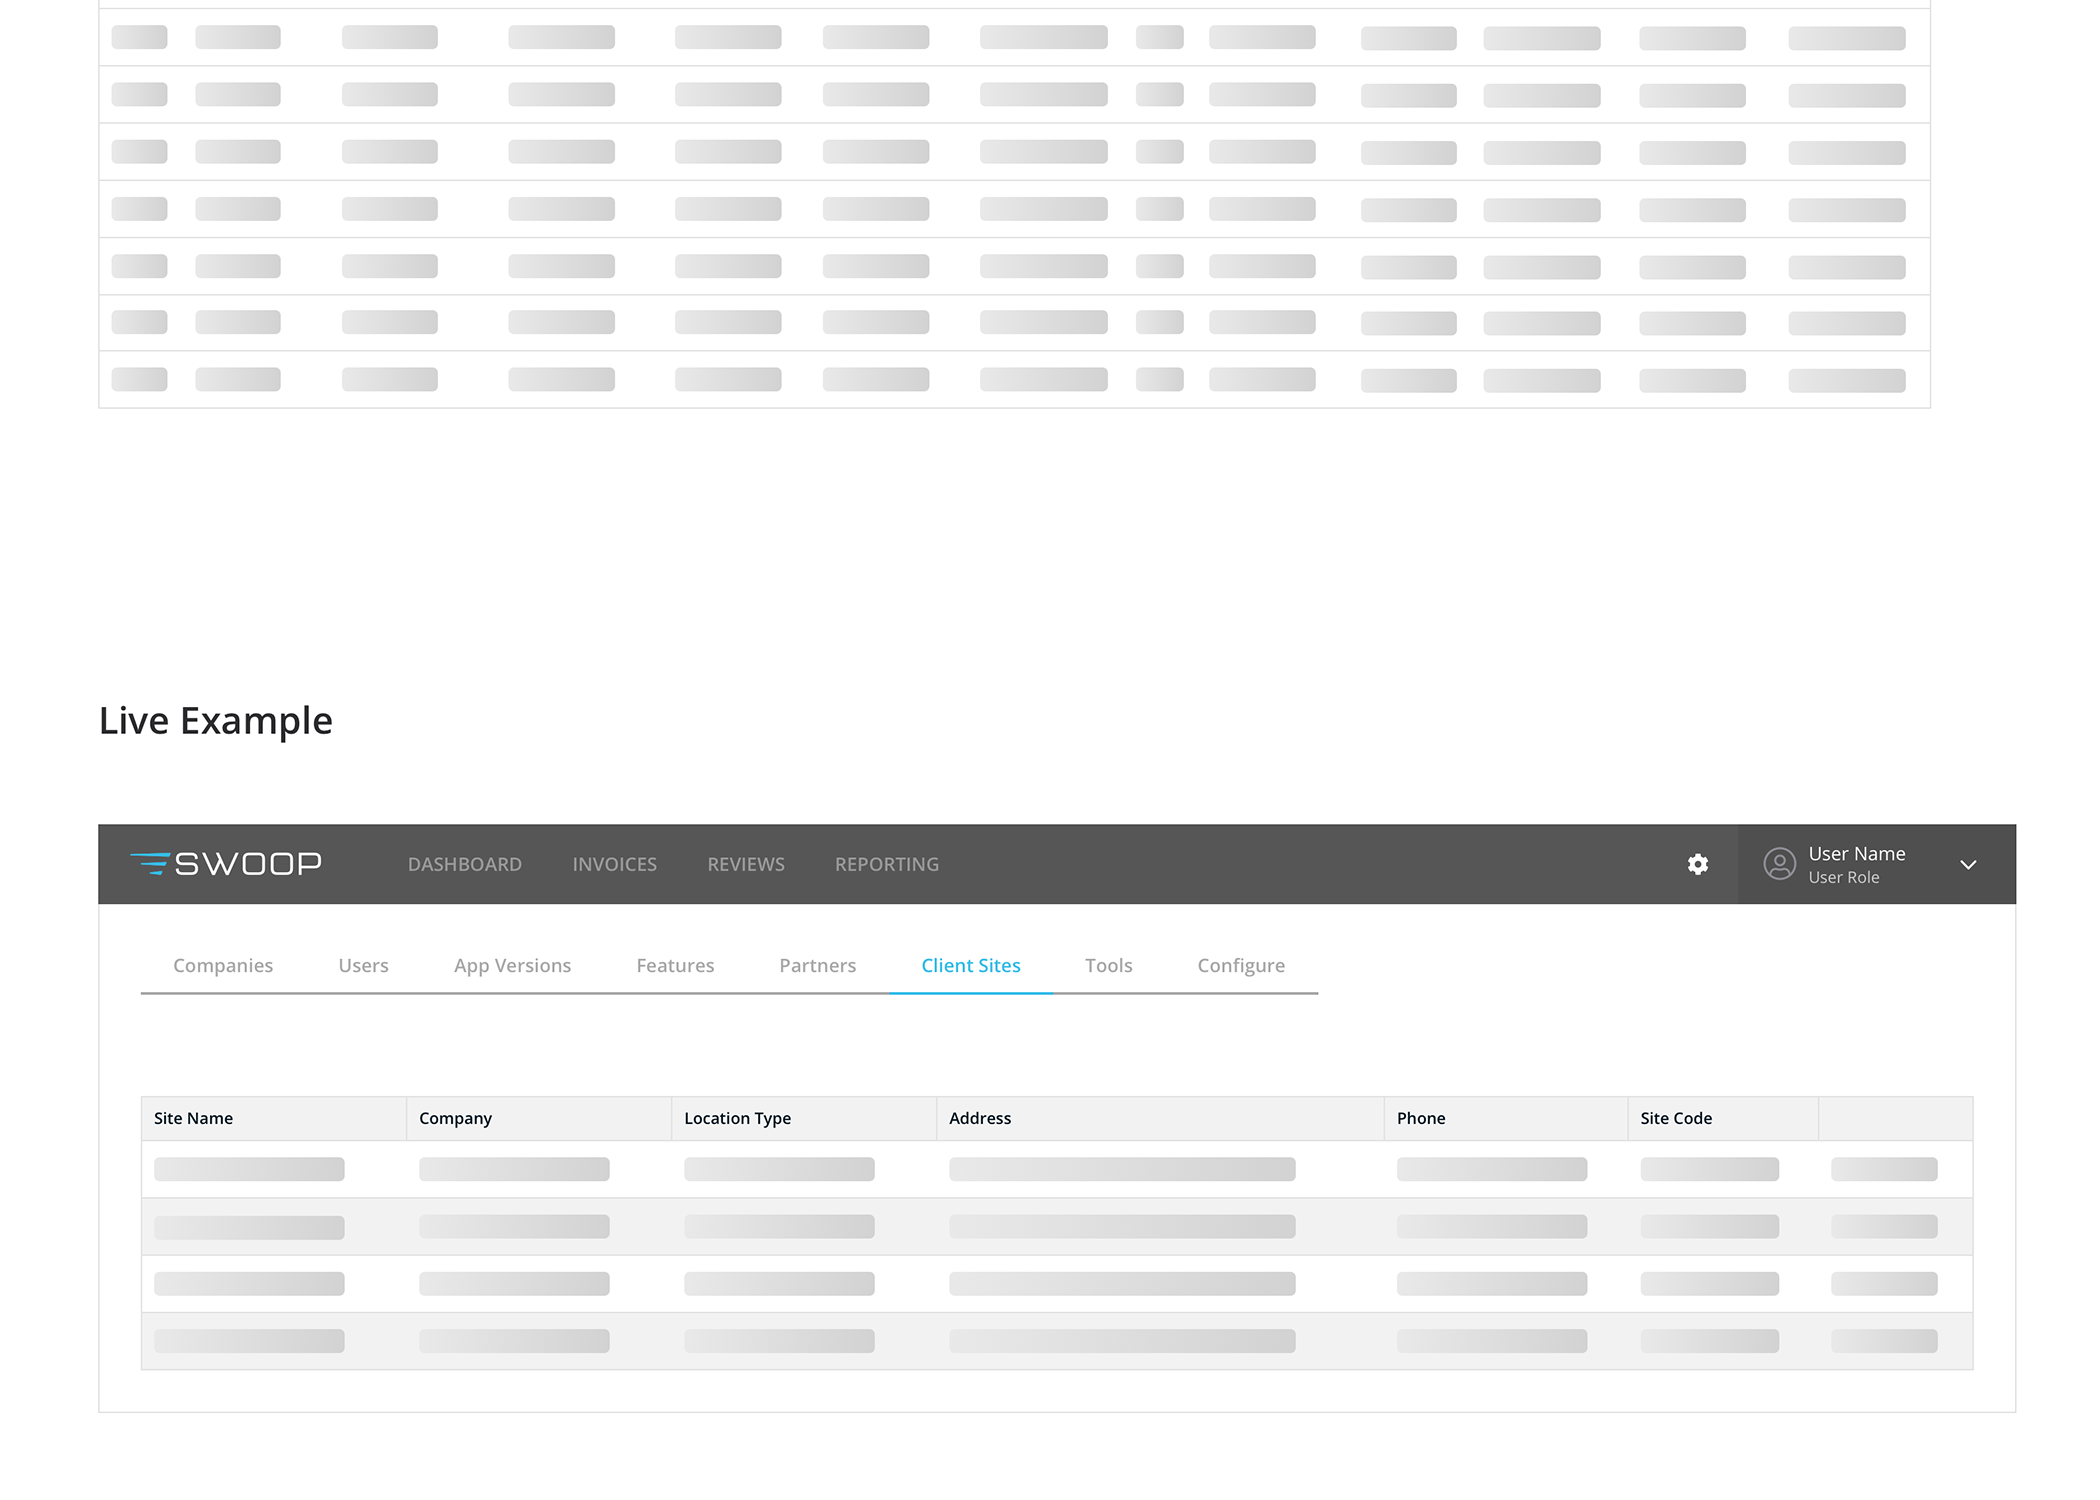
Task: Select the Features tab
Action: tap(675, 965)
